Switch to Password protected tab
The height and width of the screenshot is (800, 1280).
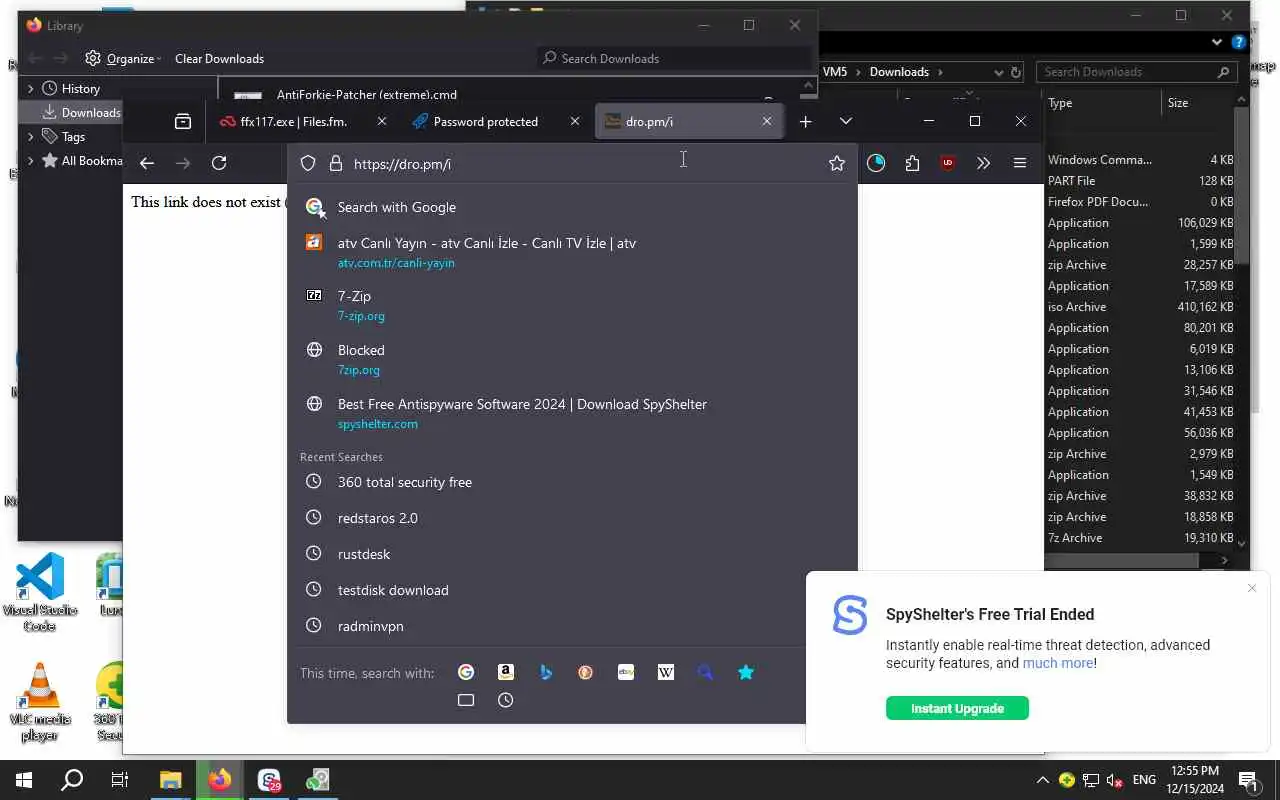tap(486, 121)
